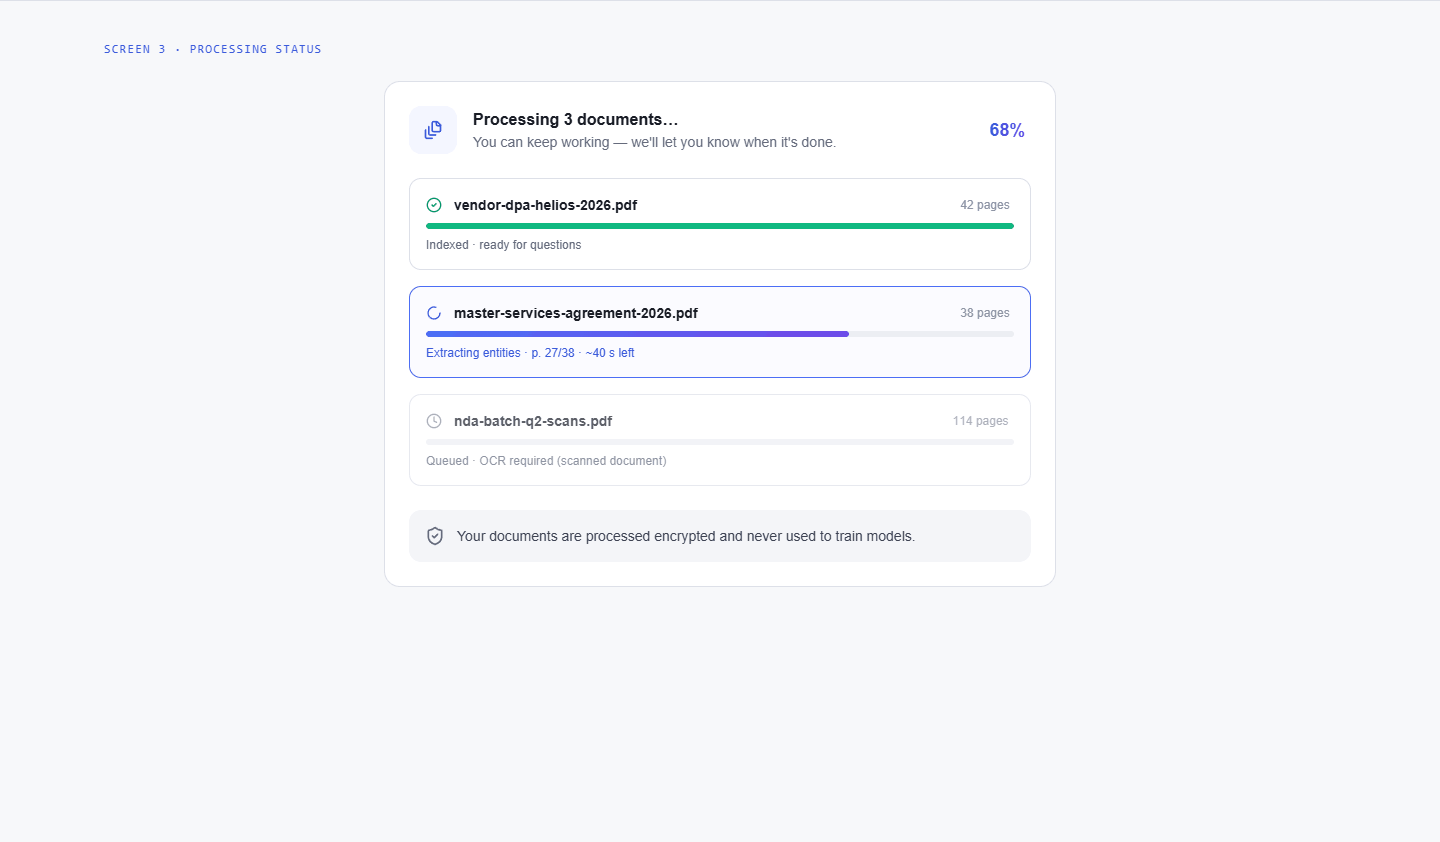Click the empty progress bar for nda-batch-q2-scans

point(720,442)
